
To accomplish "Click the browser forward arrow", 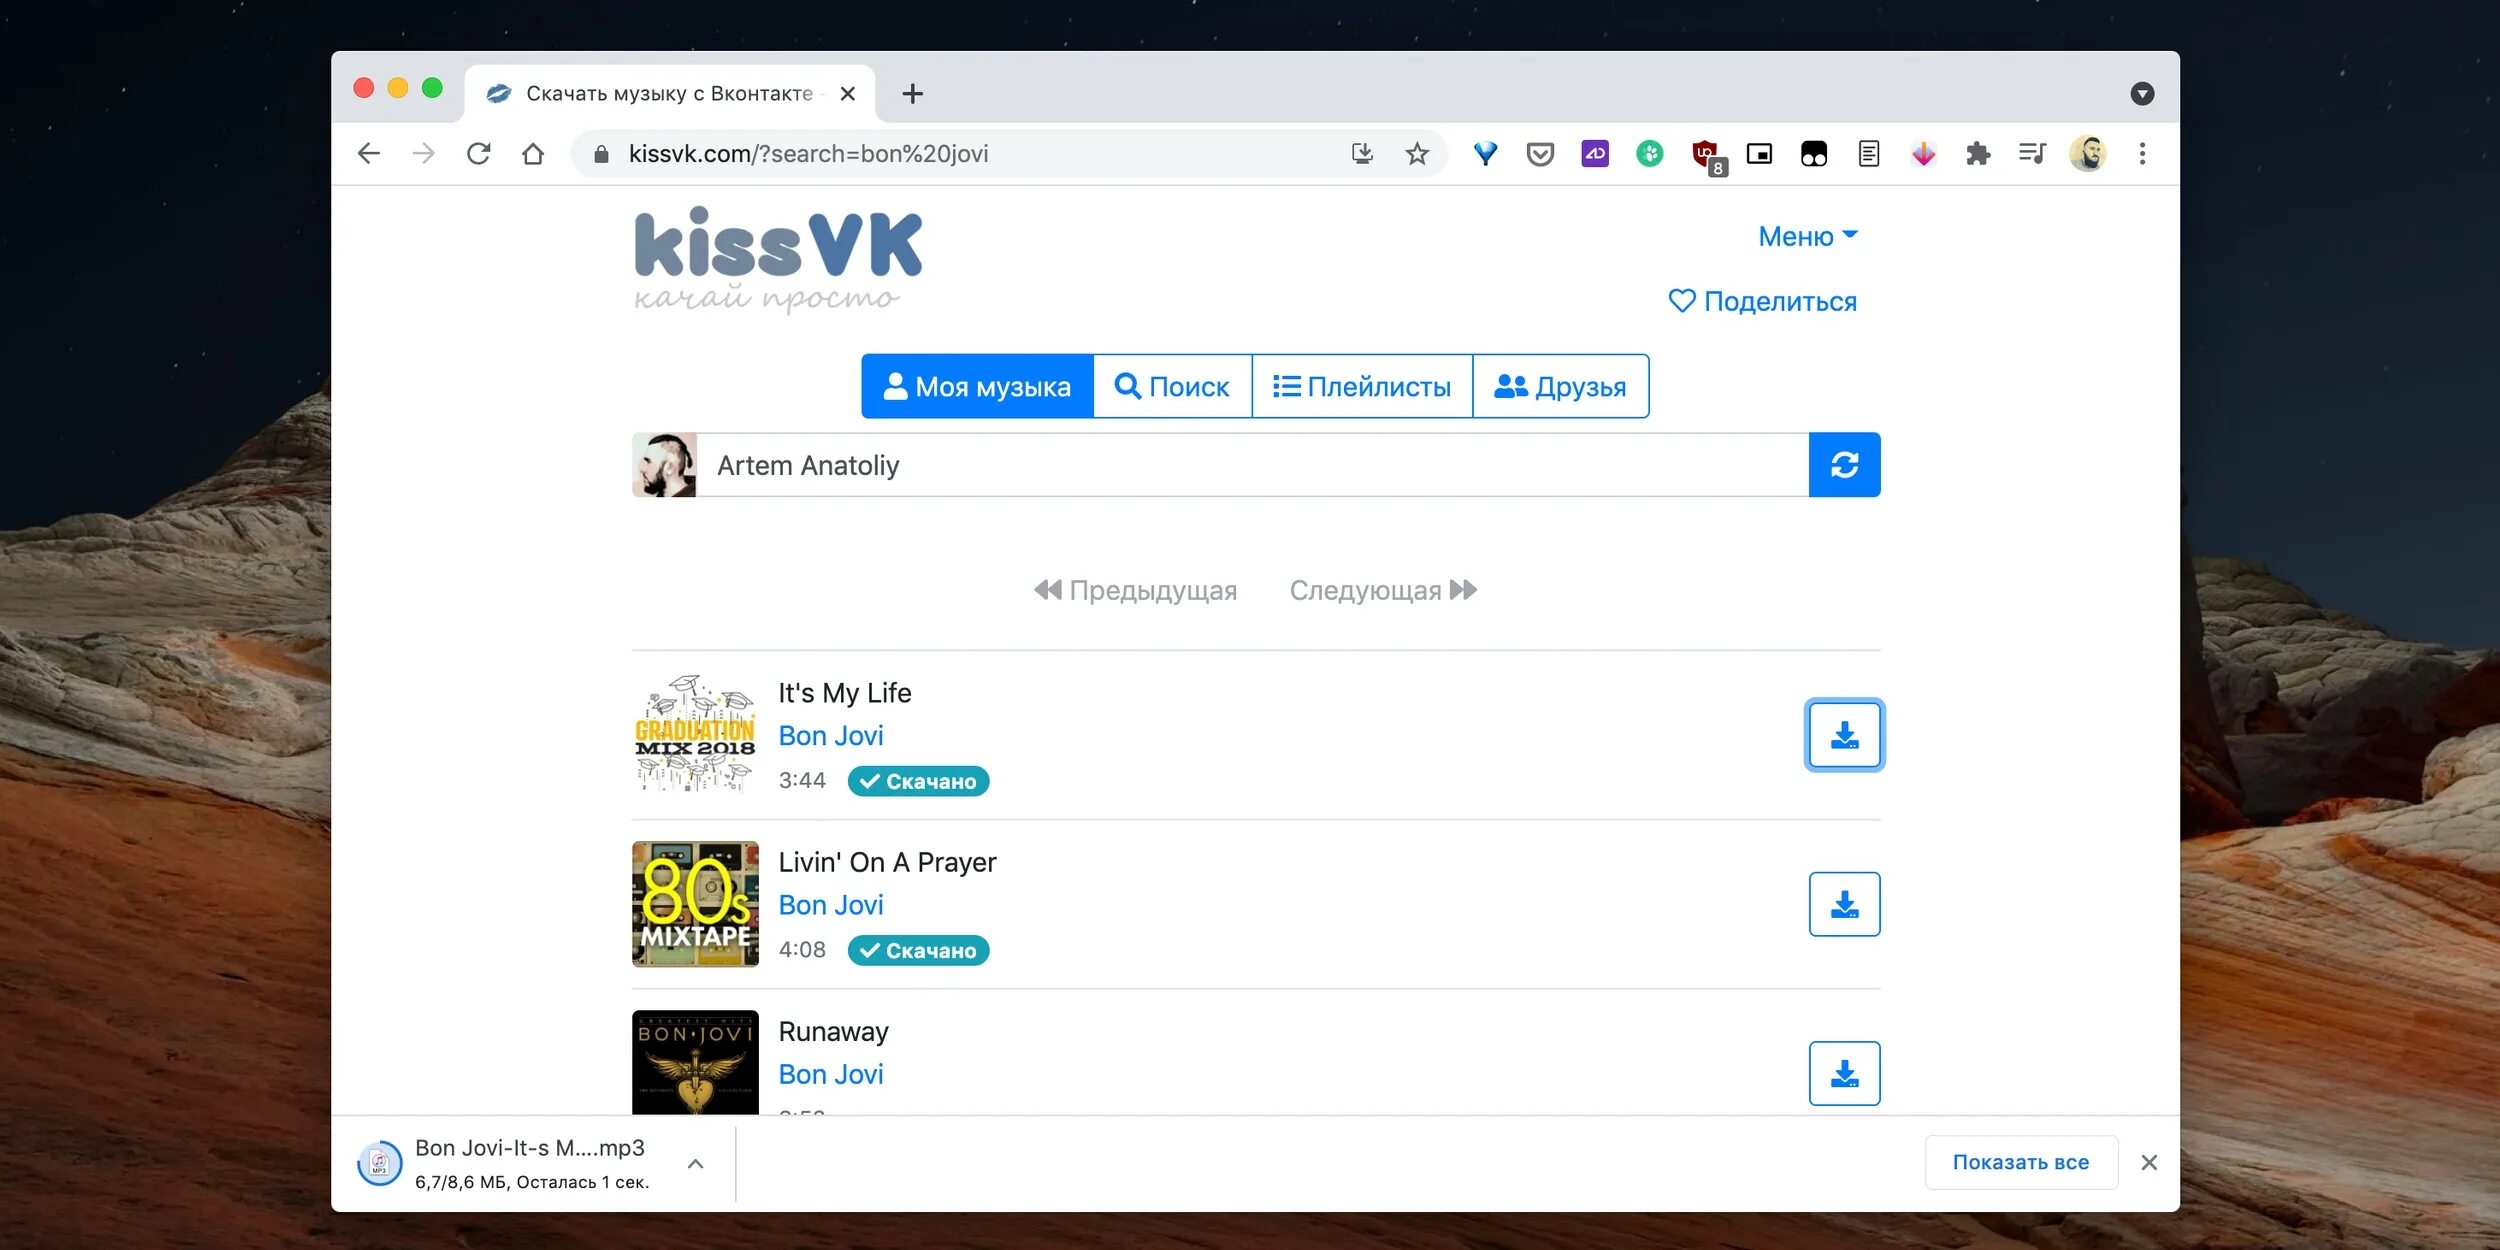I will [x=424, y=153].
